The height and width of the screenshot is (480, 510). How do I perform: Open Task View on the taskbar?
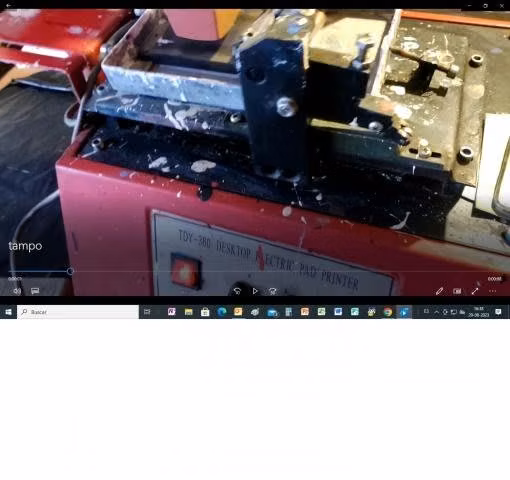pos(147,312)
